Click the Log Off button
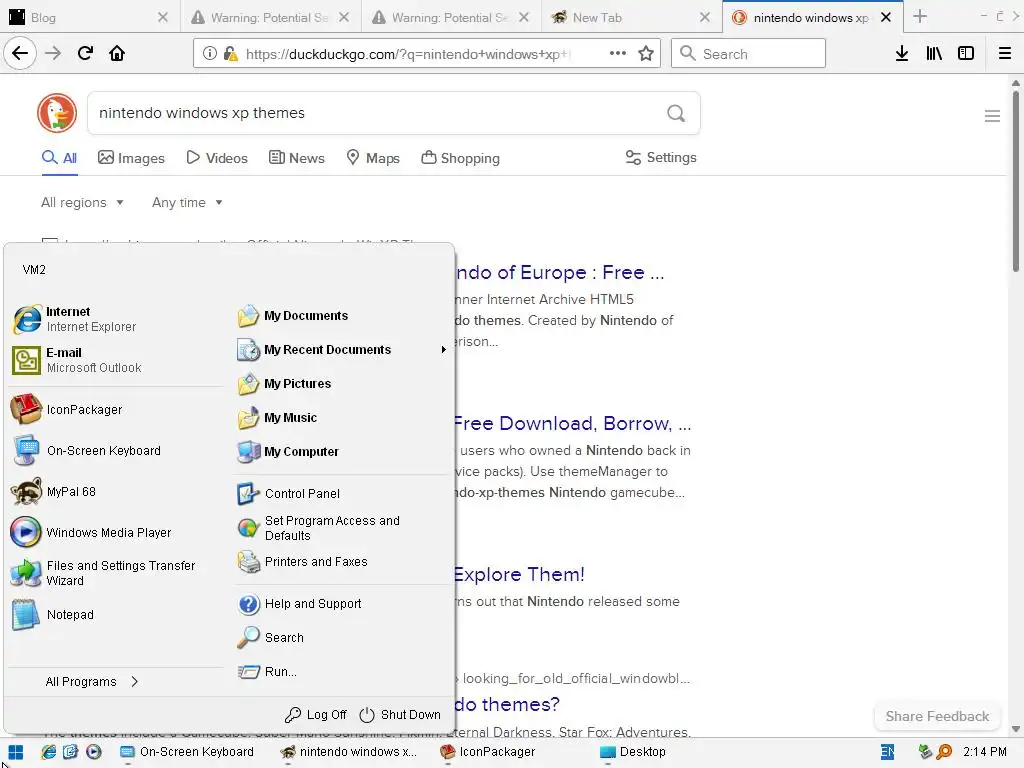 [x=315, y=715]
